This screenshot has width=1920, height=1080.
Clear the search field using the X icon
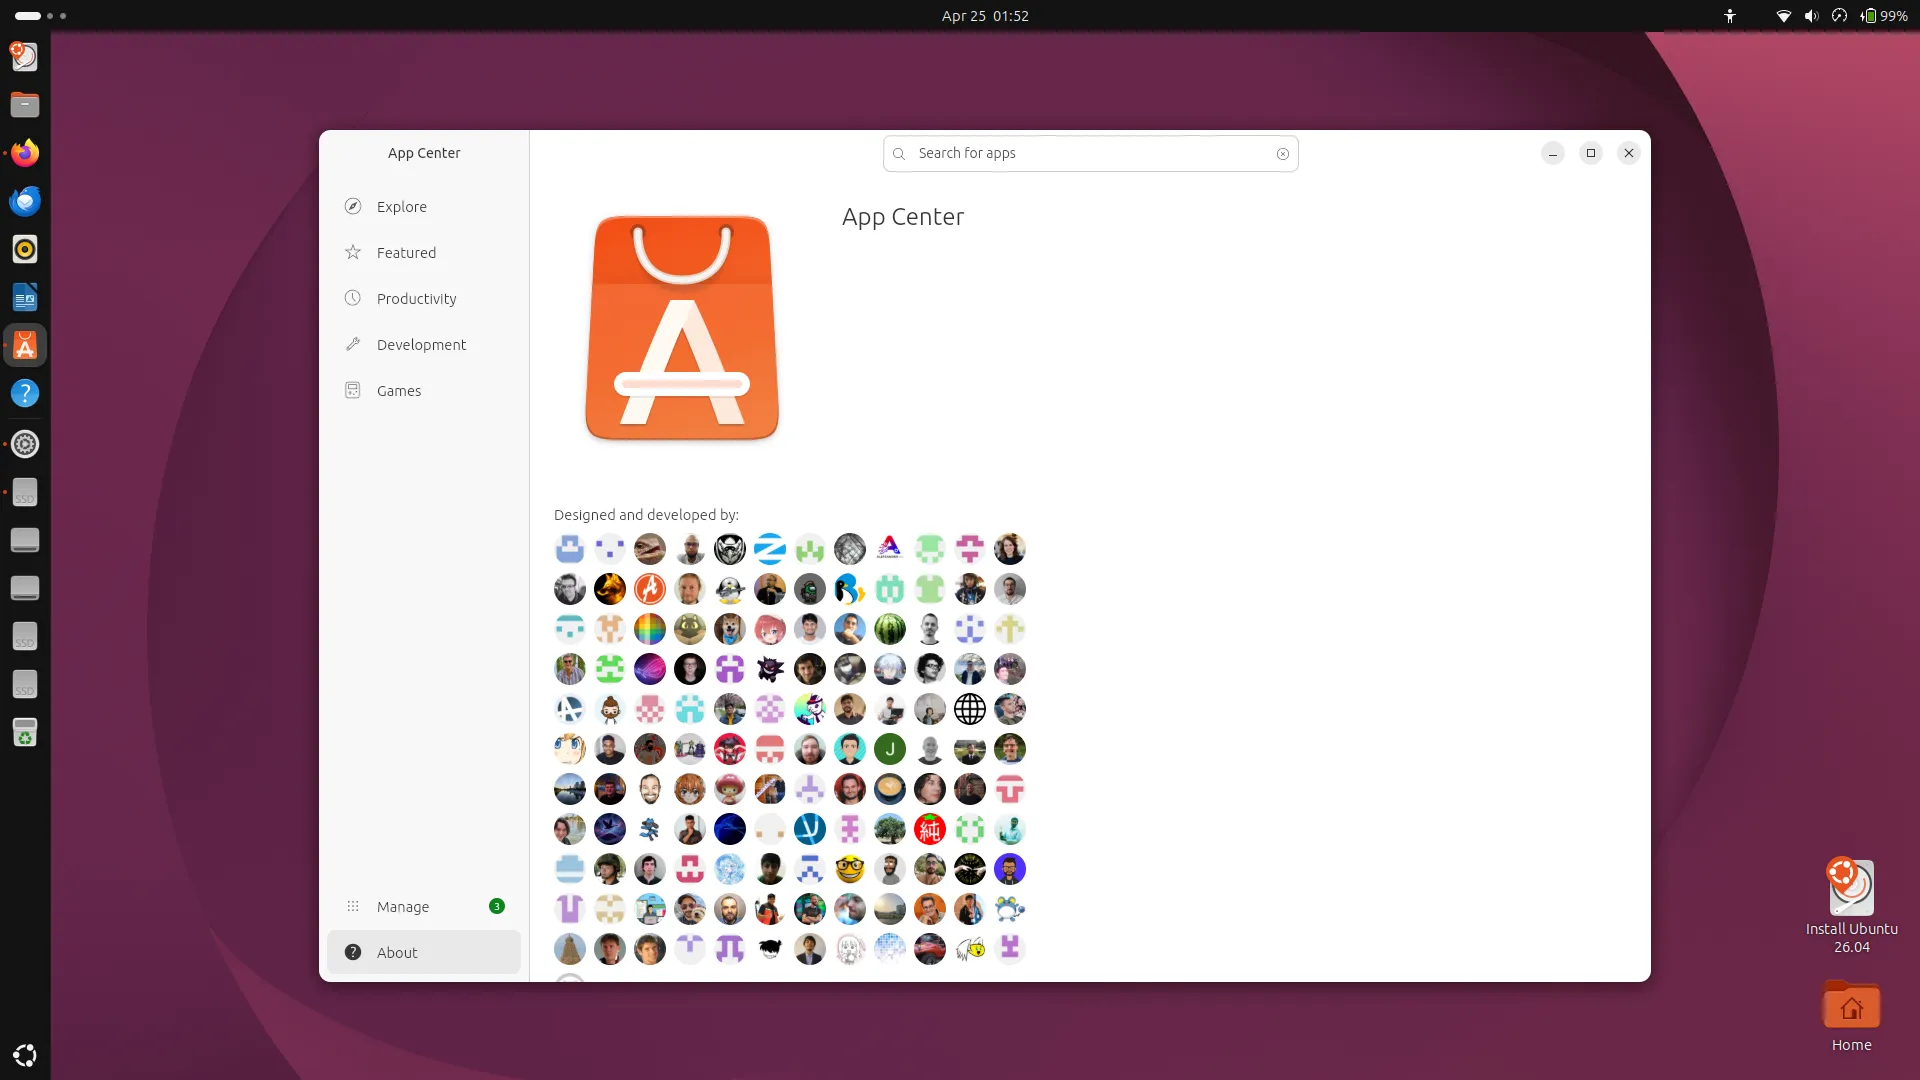pyautogui.click(x=1283, y=153)
